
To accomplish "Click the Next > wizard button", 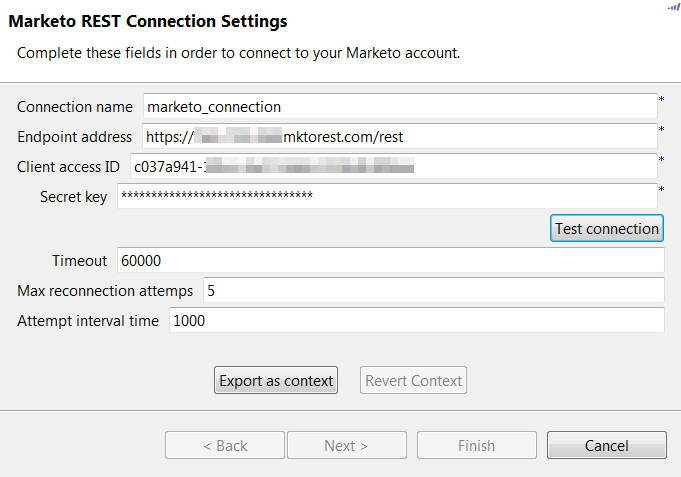I will [x=346, y=445].
